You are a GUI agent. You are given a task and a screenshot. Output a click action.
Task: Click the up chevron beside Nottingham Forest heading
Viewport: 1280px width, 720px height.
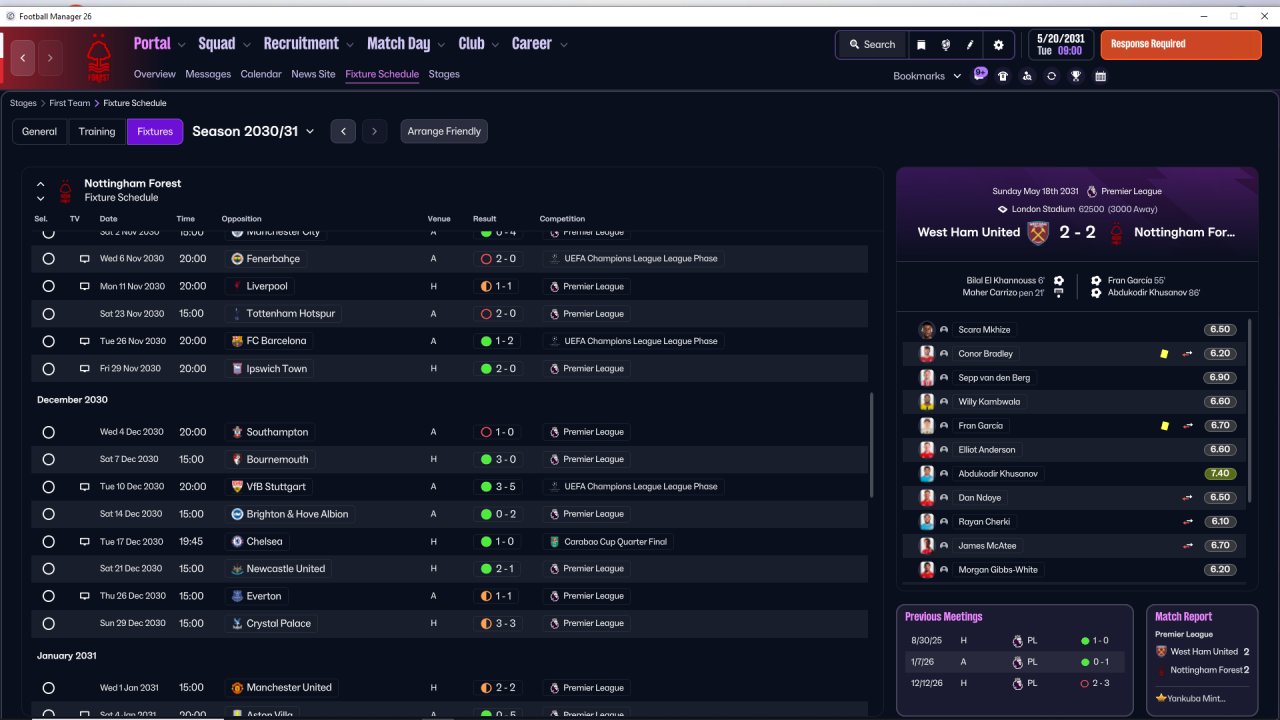pos(40,184)
